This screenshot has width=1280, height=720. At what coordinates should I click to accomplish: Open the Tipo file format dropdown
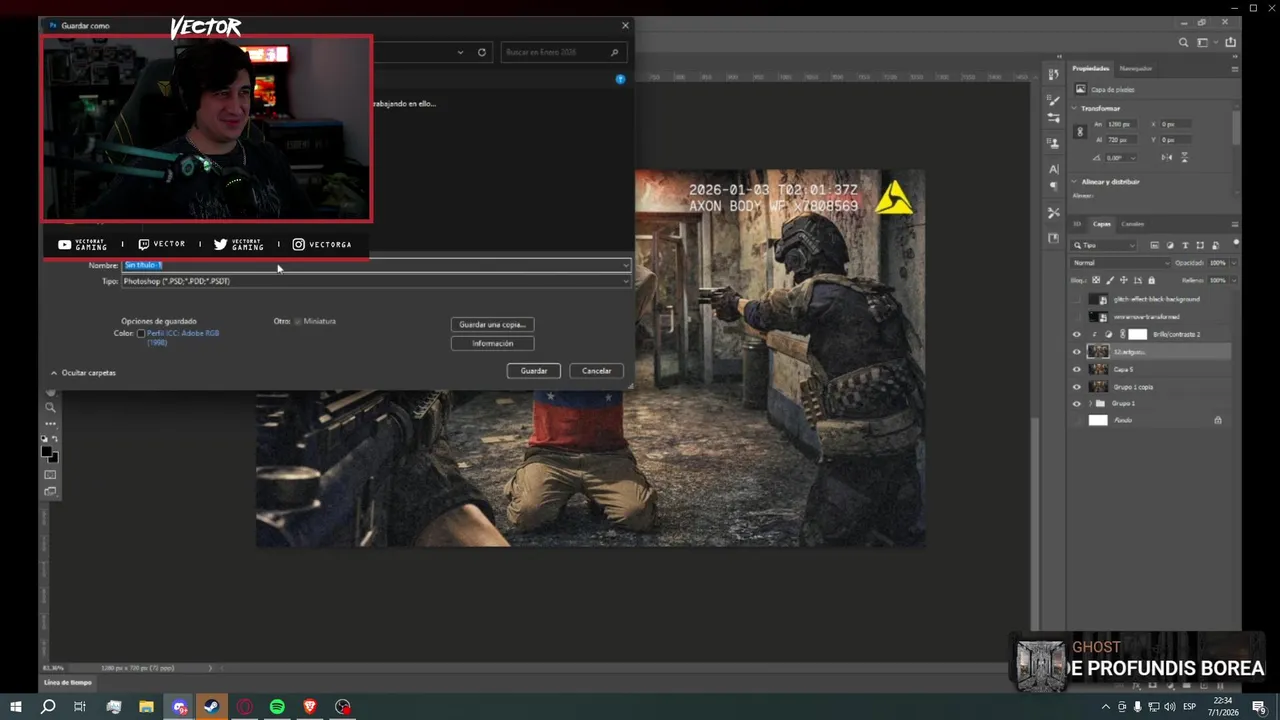pyautogui.click(x=376, y=281)
